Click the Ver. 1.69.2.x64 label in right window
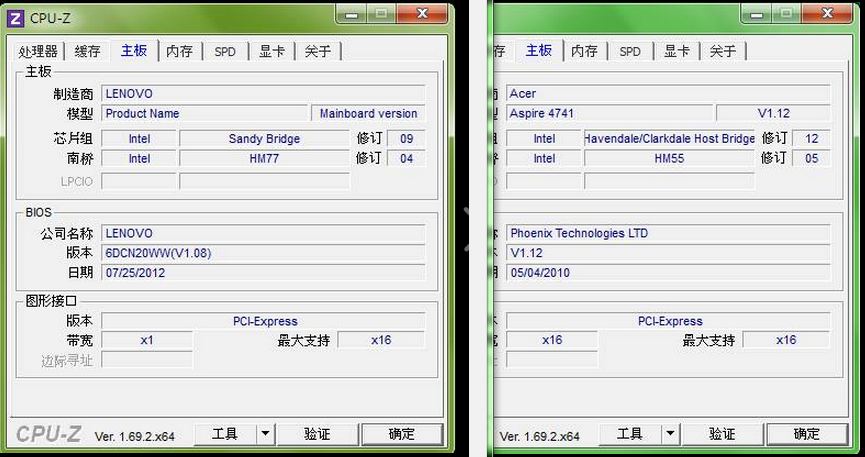This screenshot has width=865, height=457. pos(540,437)
